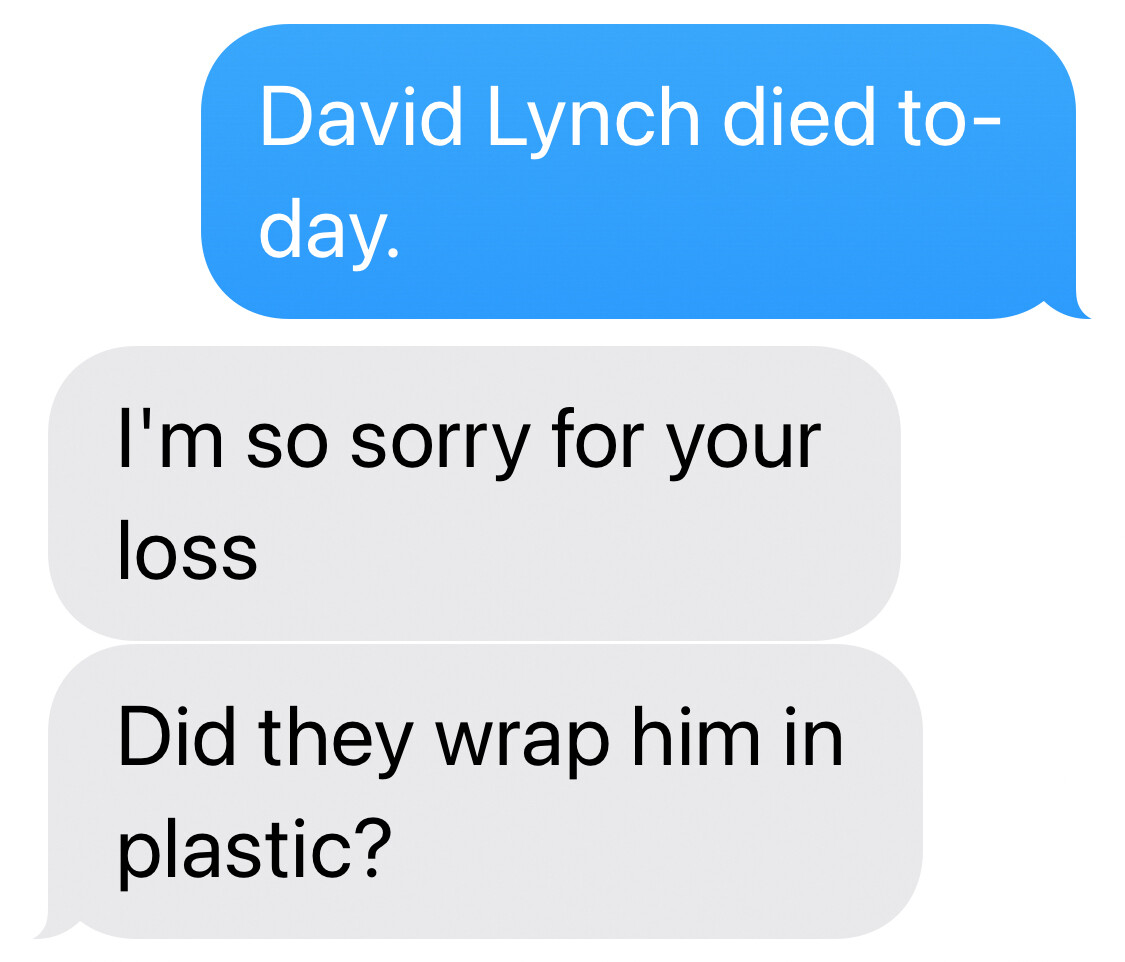The height and width of the screenshot is (962, 1125).
Task: Click the tail of the bottom gray bubble
Action: coord(56,927)
